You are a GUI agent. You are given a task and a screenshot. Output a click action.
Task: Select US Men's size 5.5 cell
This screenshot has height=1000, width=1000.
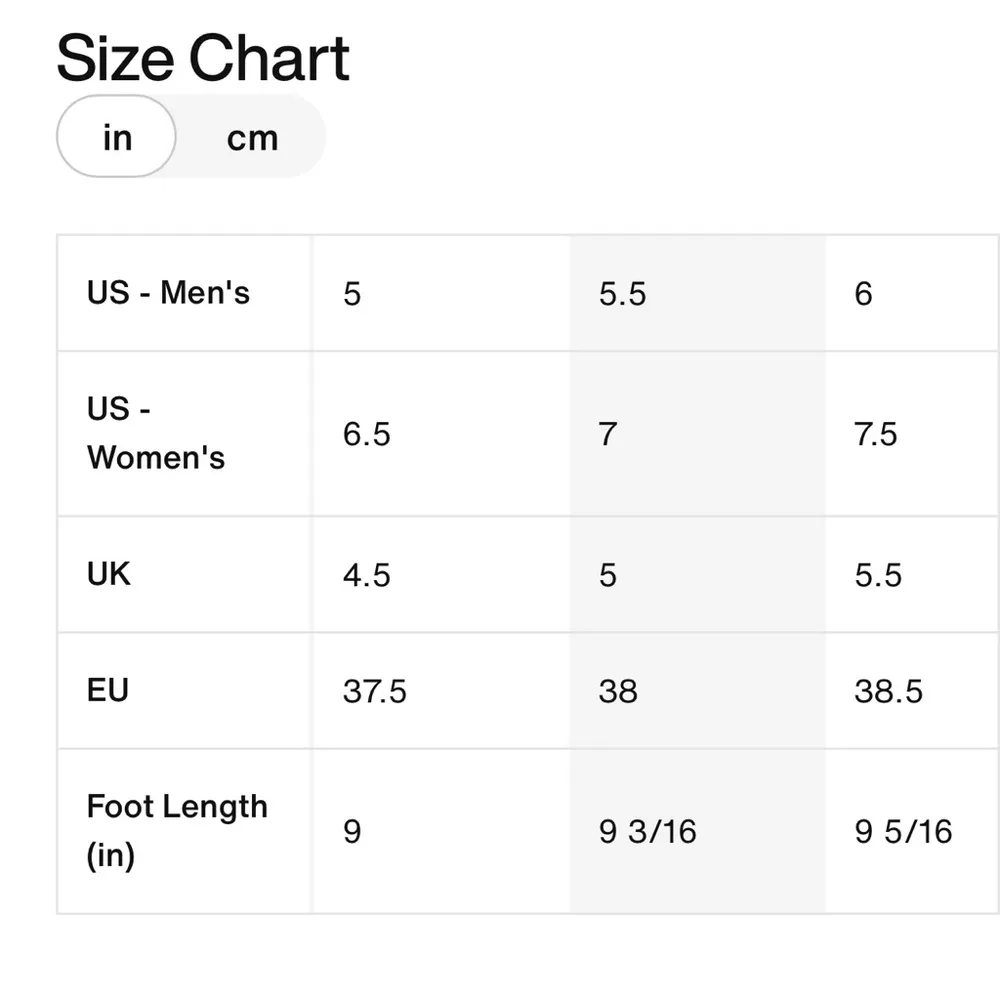click(x=622, y=294)
